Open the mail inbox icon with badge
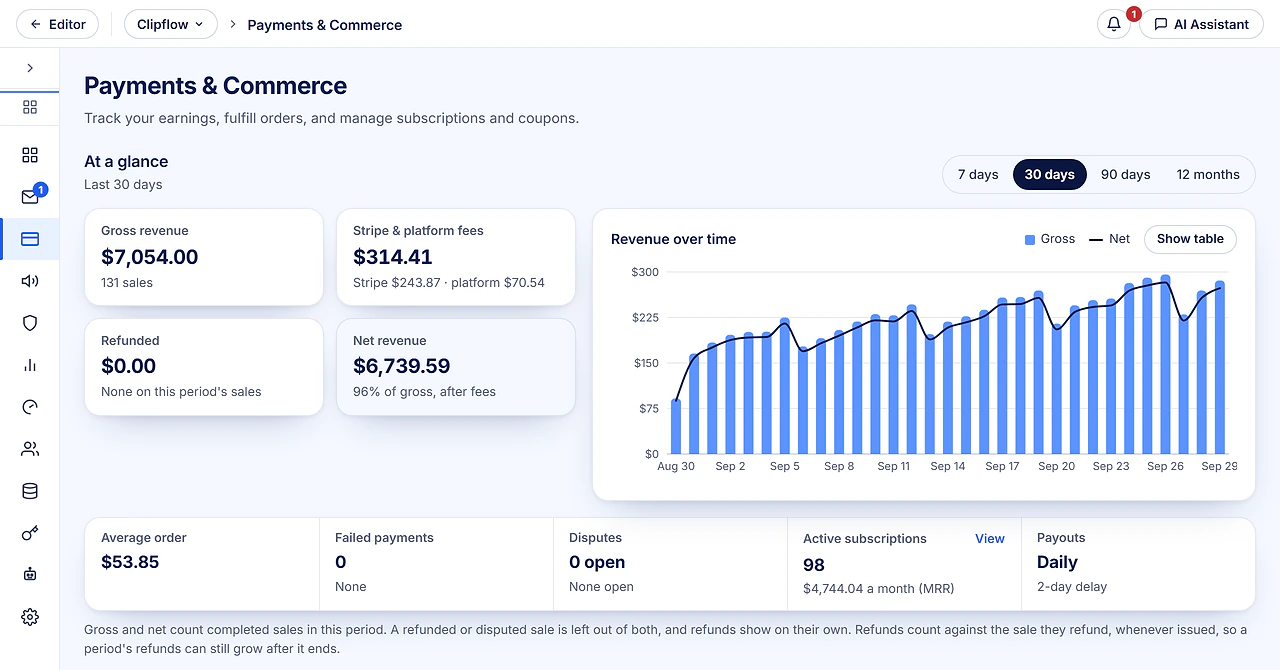Image resolution: width=1280 pixels, height=670 pixels. point(30,197)
